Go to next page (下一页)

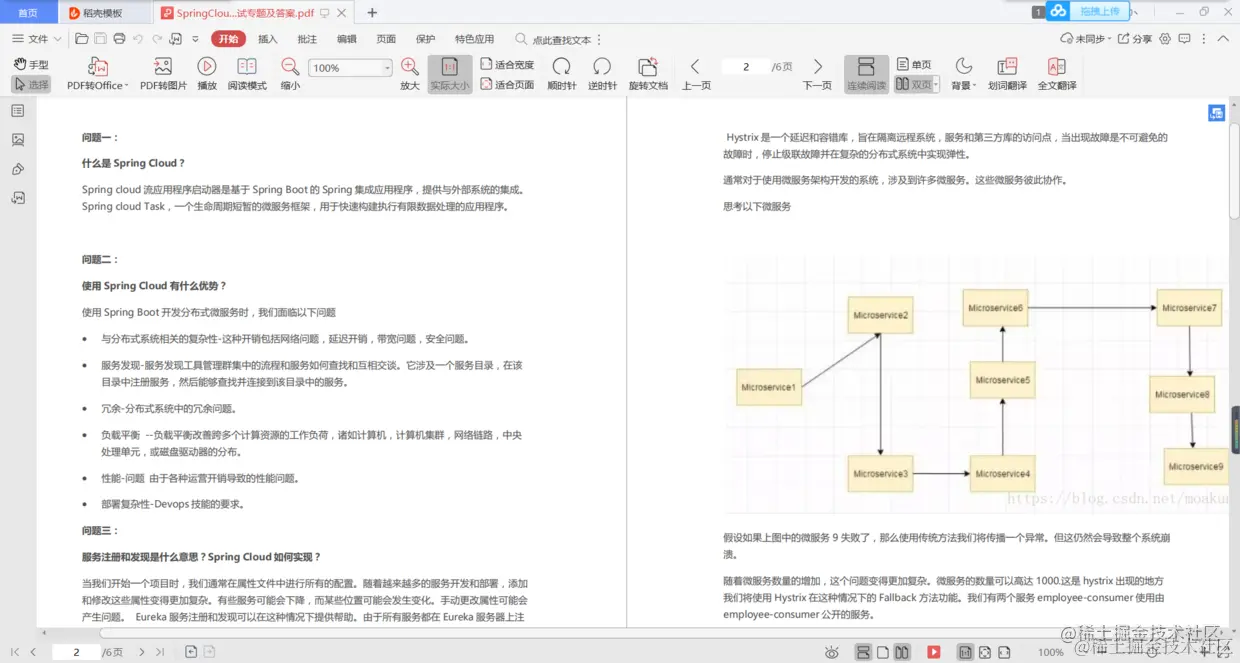pos(817,74)
